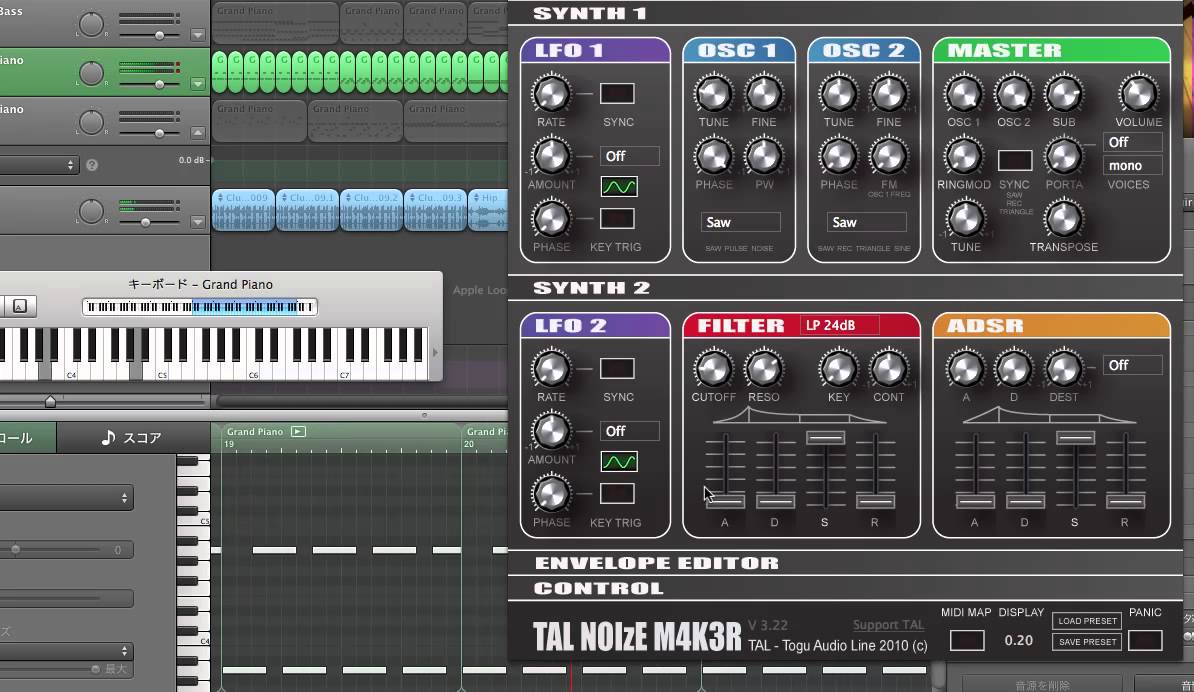Open the LFO 2 destination Off dropdown
The height and width of the screenshot is (692, 1194).
(x=629, y=431)
